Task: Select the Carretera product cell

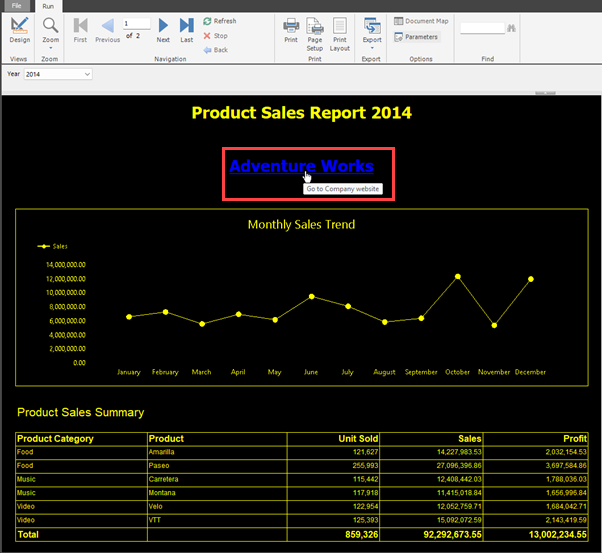Action: [x=217, y=479]
